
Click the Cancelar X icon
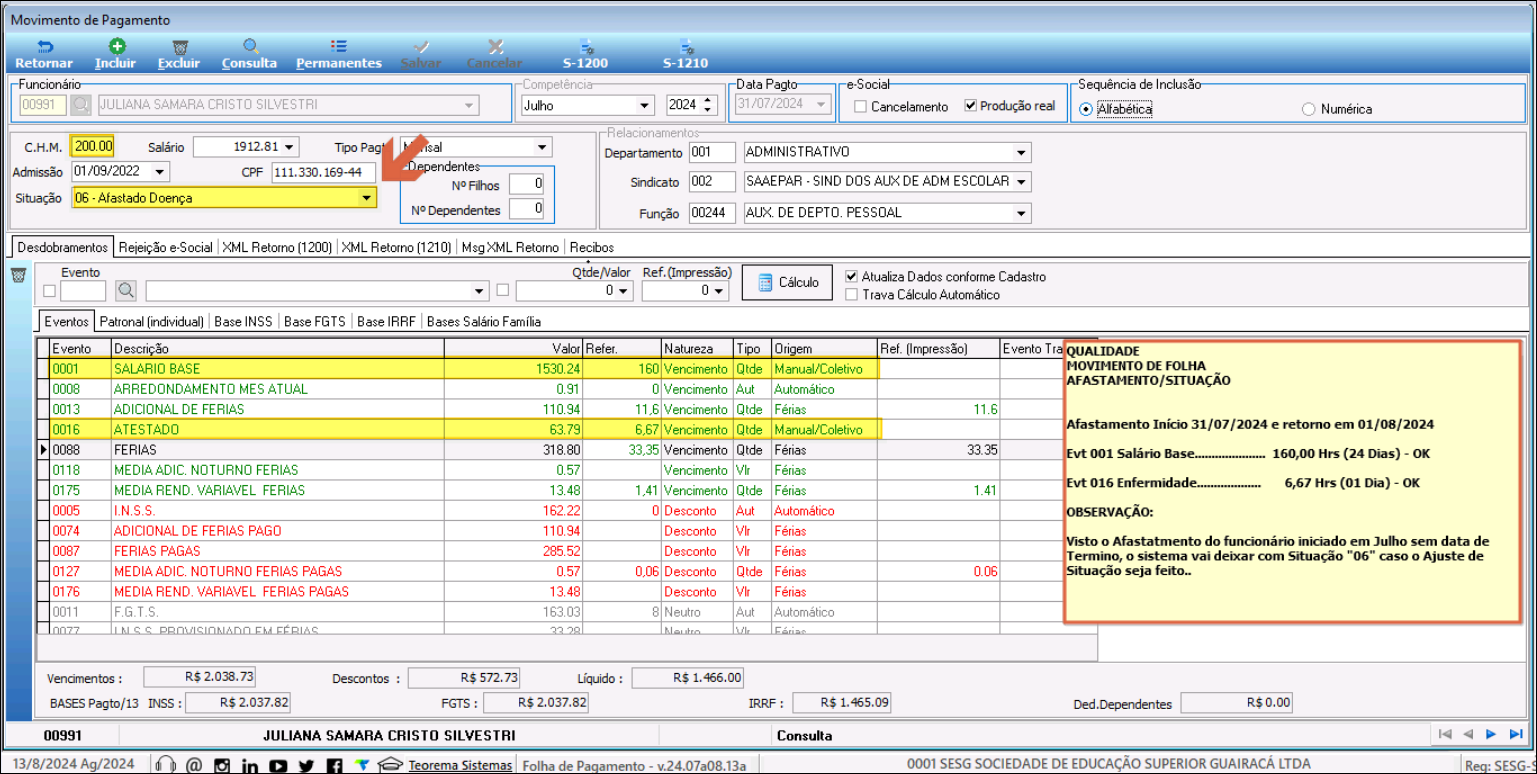495,46
